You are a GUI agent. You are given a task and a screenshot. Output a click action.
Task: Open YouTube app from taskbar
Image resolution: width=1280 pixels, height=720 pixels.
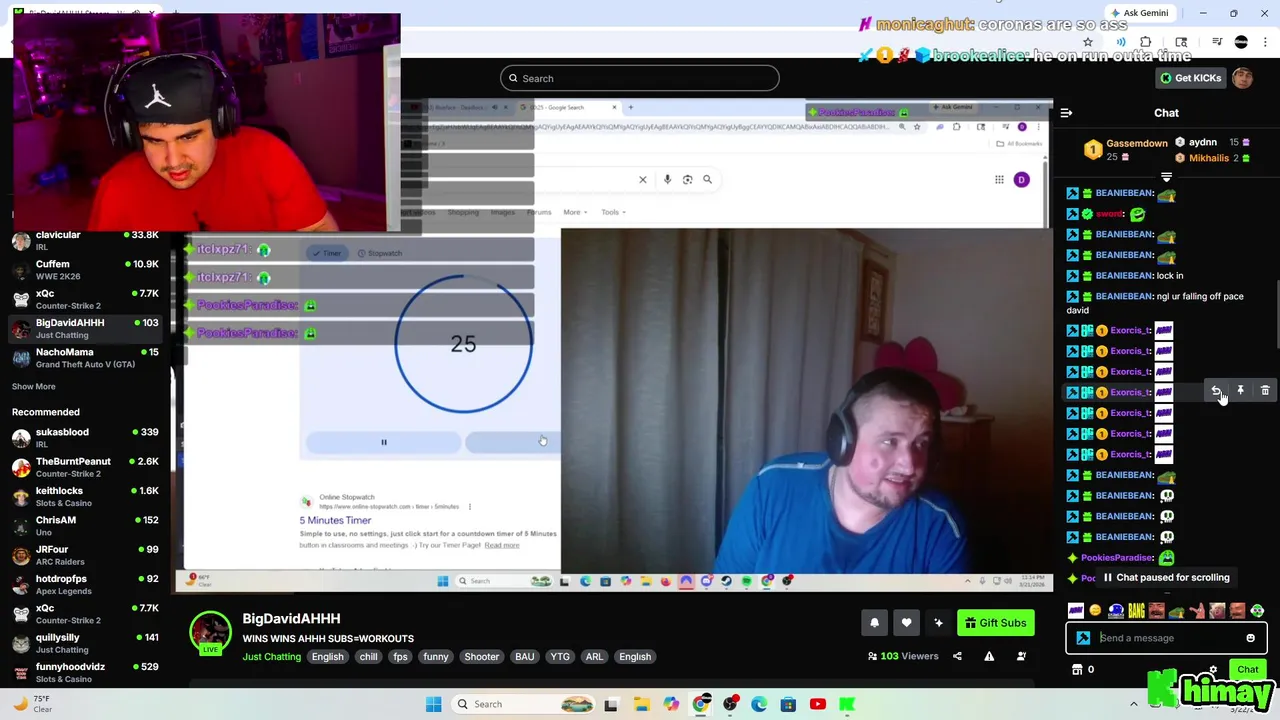pyautogui.click(x=818, y=704)
